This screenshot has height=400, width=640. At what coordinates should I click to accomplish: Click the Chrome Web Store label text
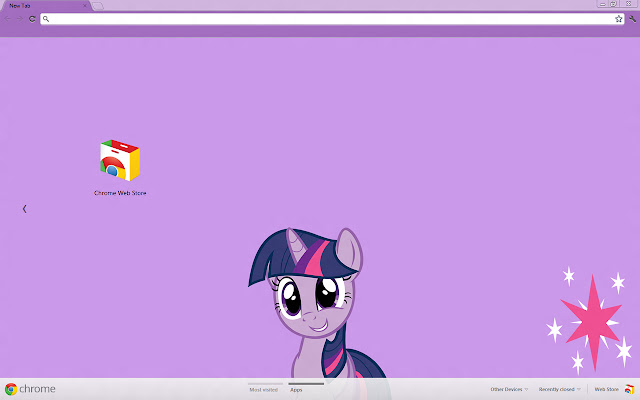(120, 193)
